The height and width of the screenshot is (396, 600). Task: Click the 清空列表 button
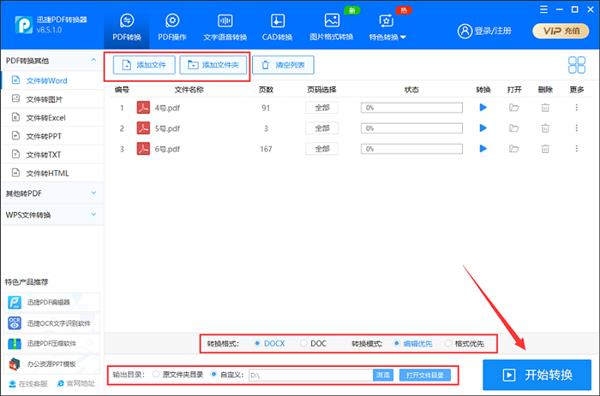coord(283,65)
